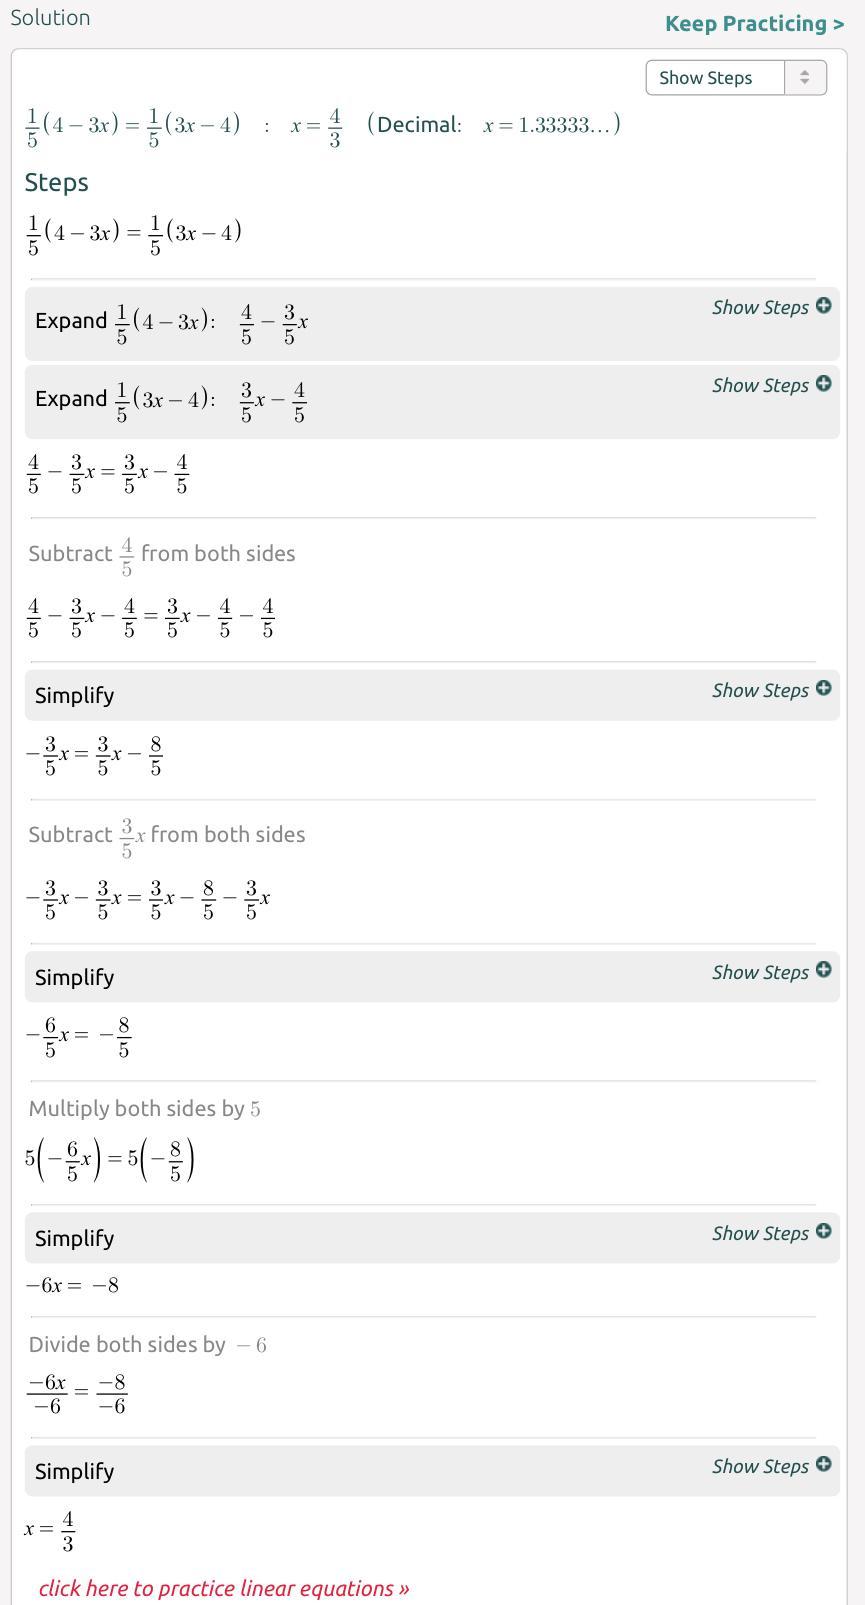Click plus icon on third Simplify row
The width and height of the screenshot is (865, 1605).
pos(823,1232)
